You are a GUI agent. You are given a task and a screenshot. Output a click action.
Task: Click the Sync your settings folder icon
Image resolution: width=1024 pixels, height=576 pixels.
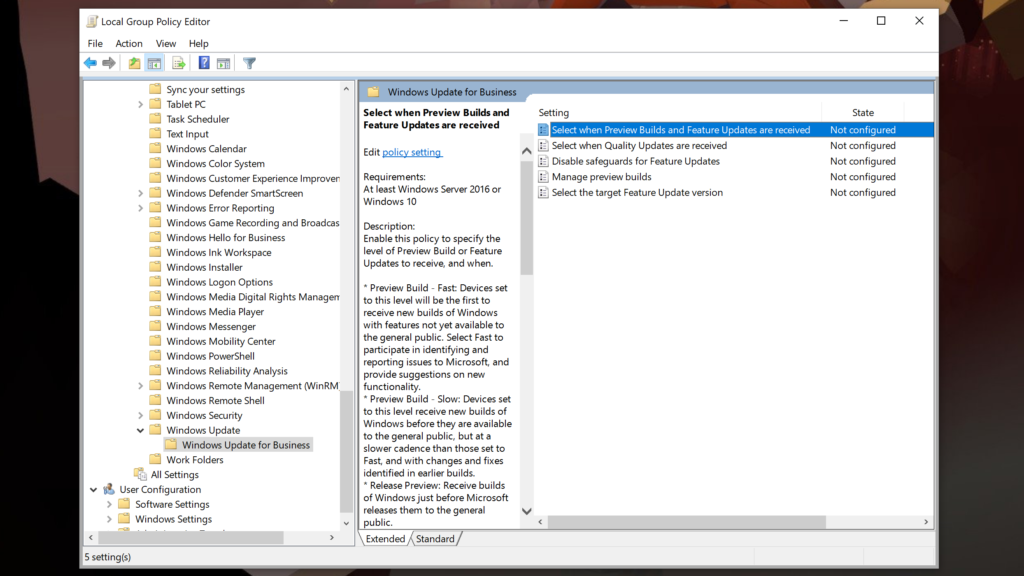[155, 89]
